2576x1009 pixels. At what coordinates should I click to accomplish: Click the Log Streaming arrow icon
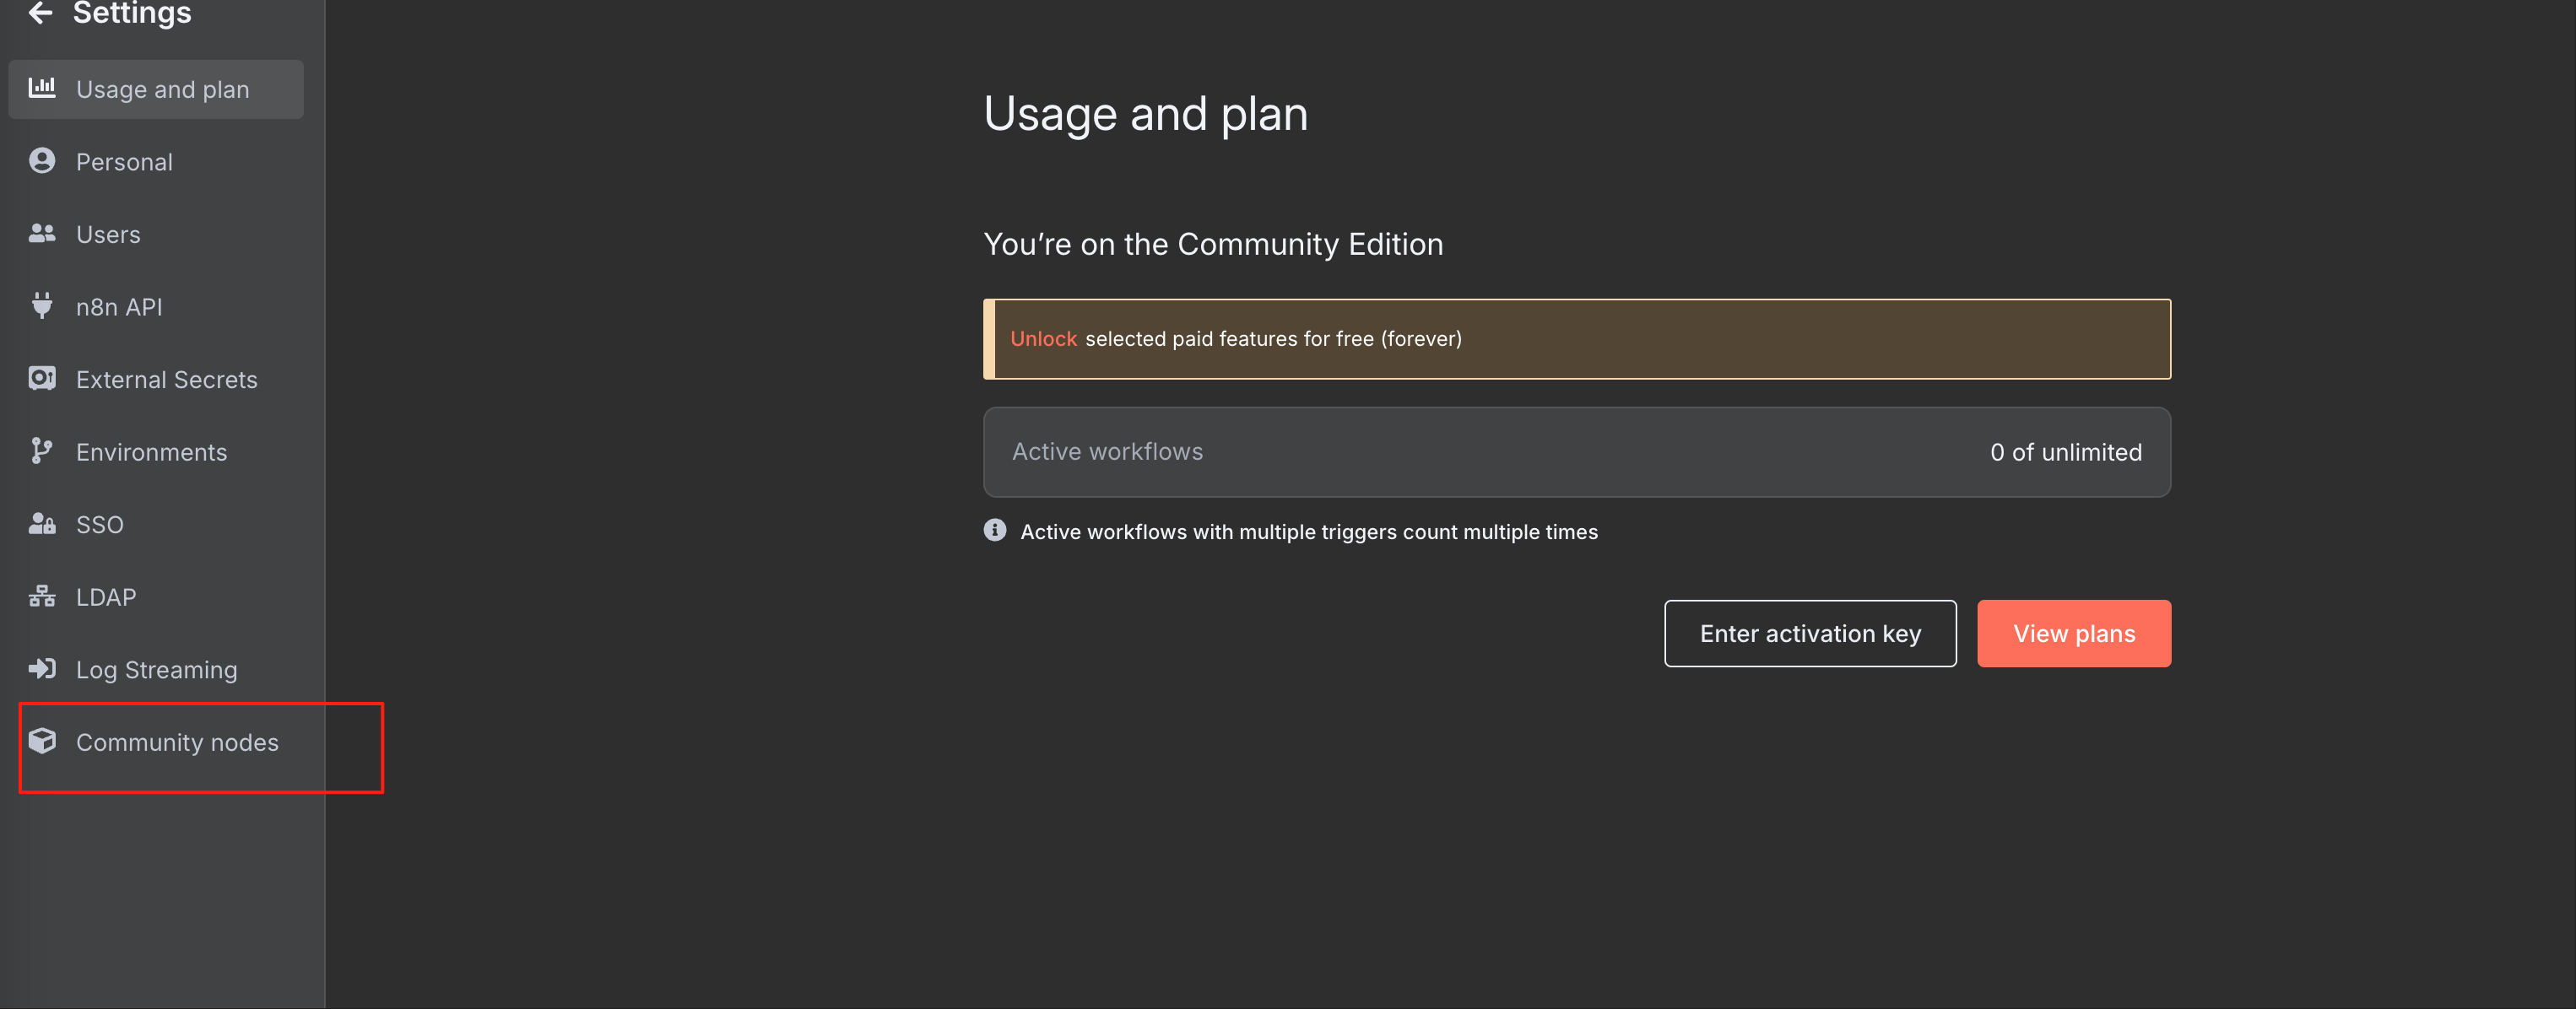coord(42,669)
